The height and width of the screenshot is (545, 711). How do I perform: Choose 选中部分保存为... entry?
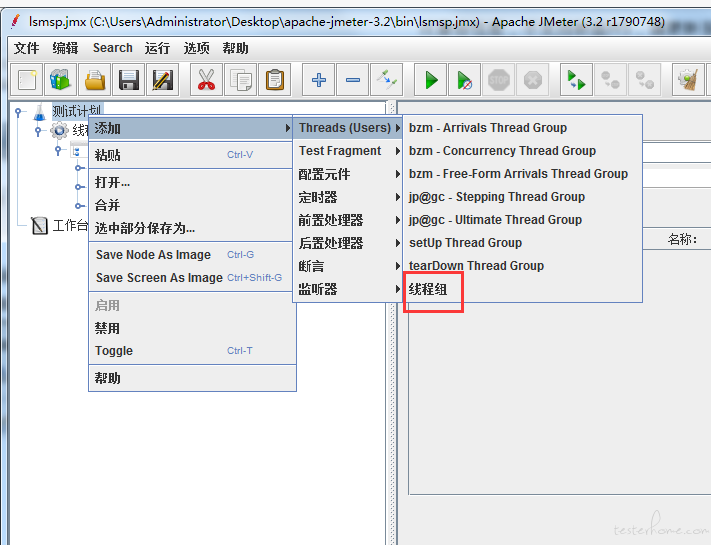pyautogui.click(x=191, y=228)
